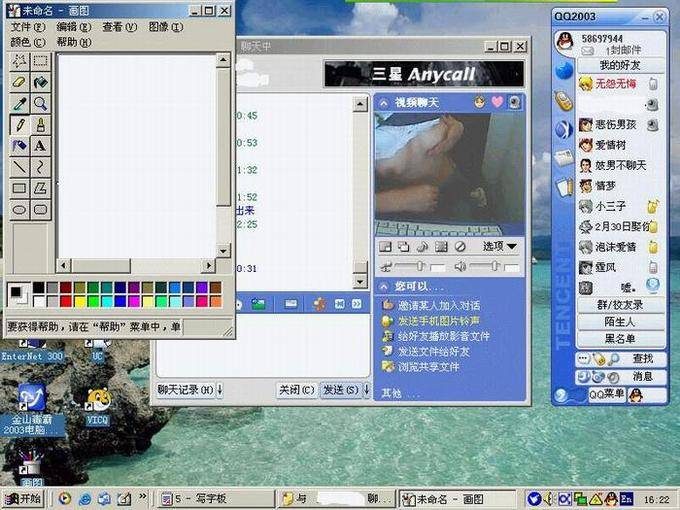The height and width of the screenshot is (510, 680).
Task: Click the webcam icon in video chat header
Action: [514, 102]
